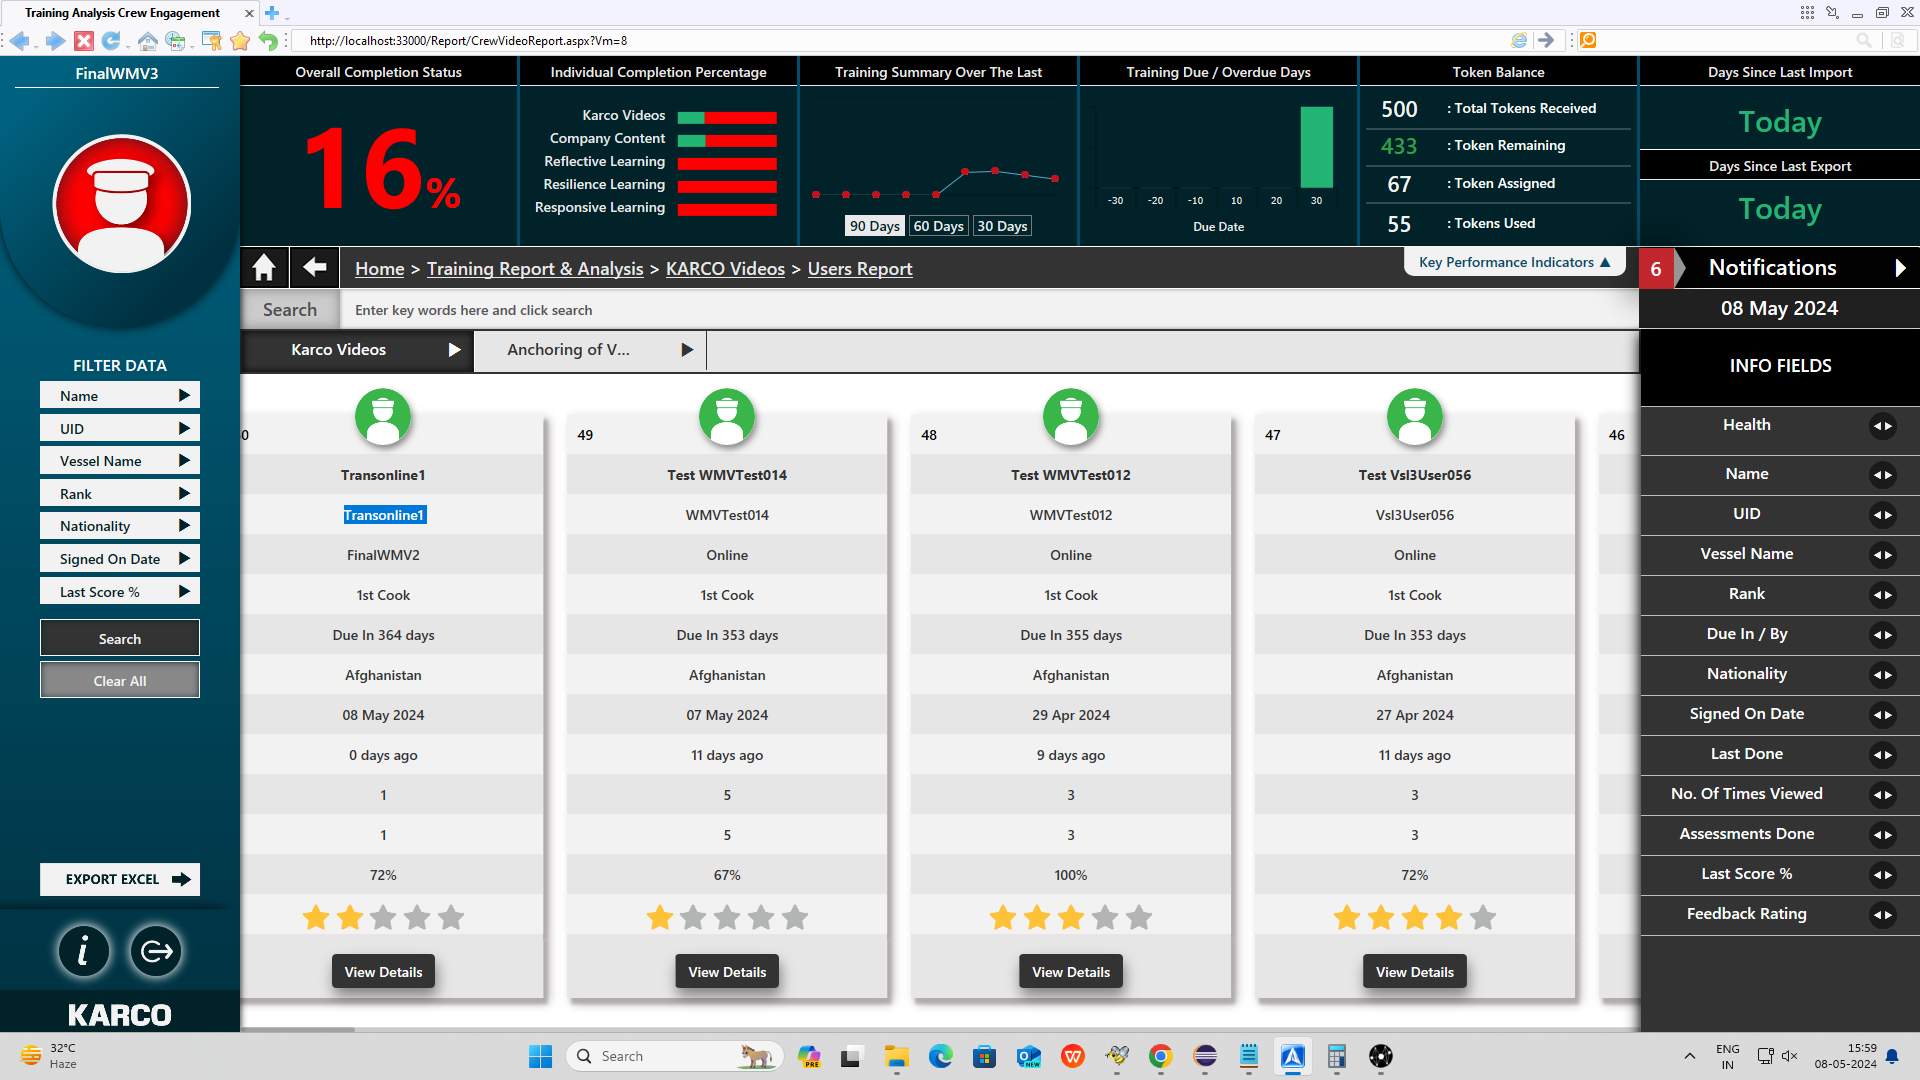Select the 90 Days tab

(x=874, y=226)
